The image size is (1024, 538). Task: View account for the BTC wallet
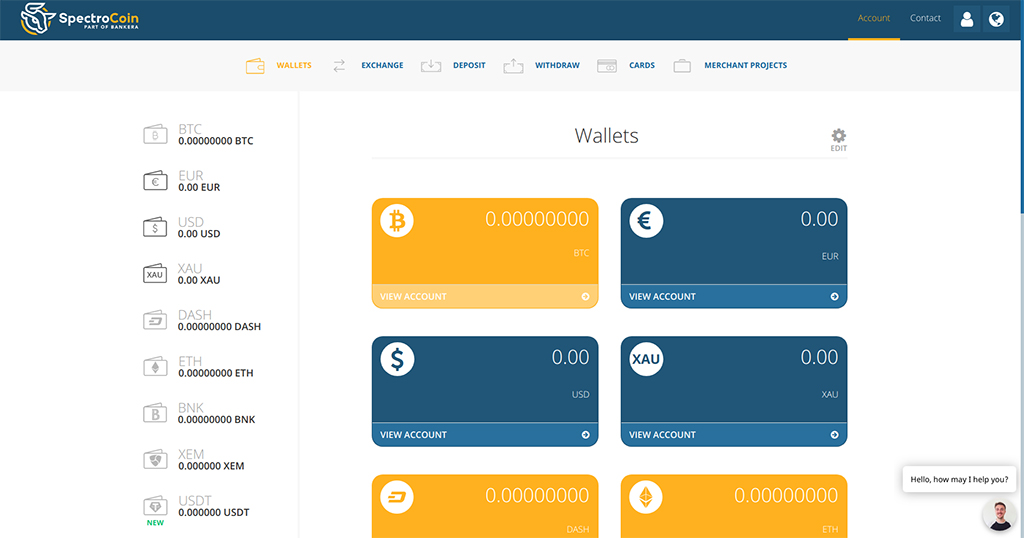485,296
